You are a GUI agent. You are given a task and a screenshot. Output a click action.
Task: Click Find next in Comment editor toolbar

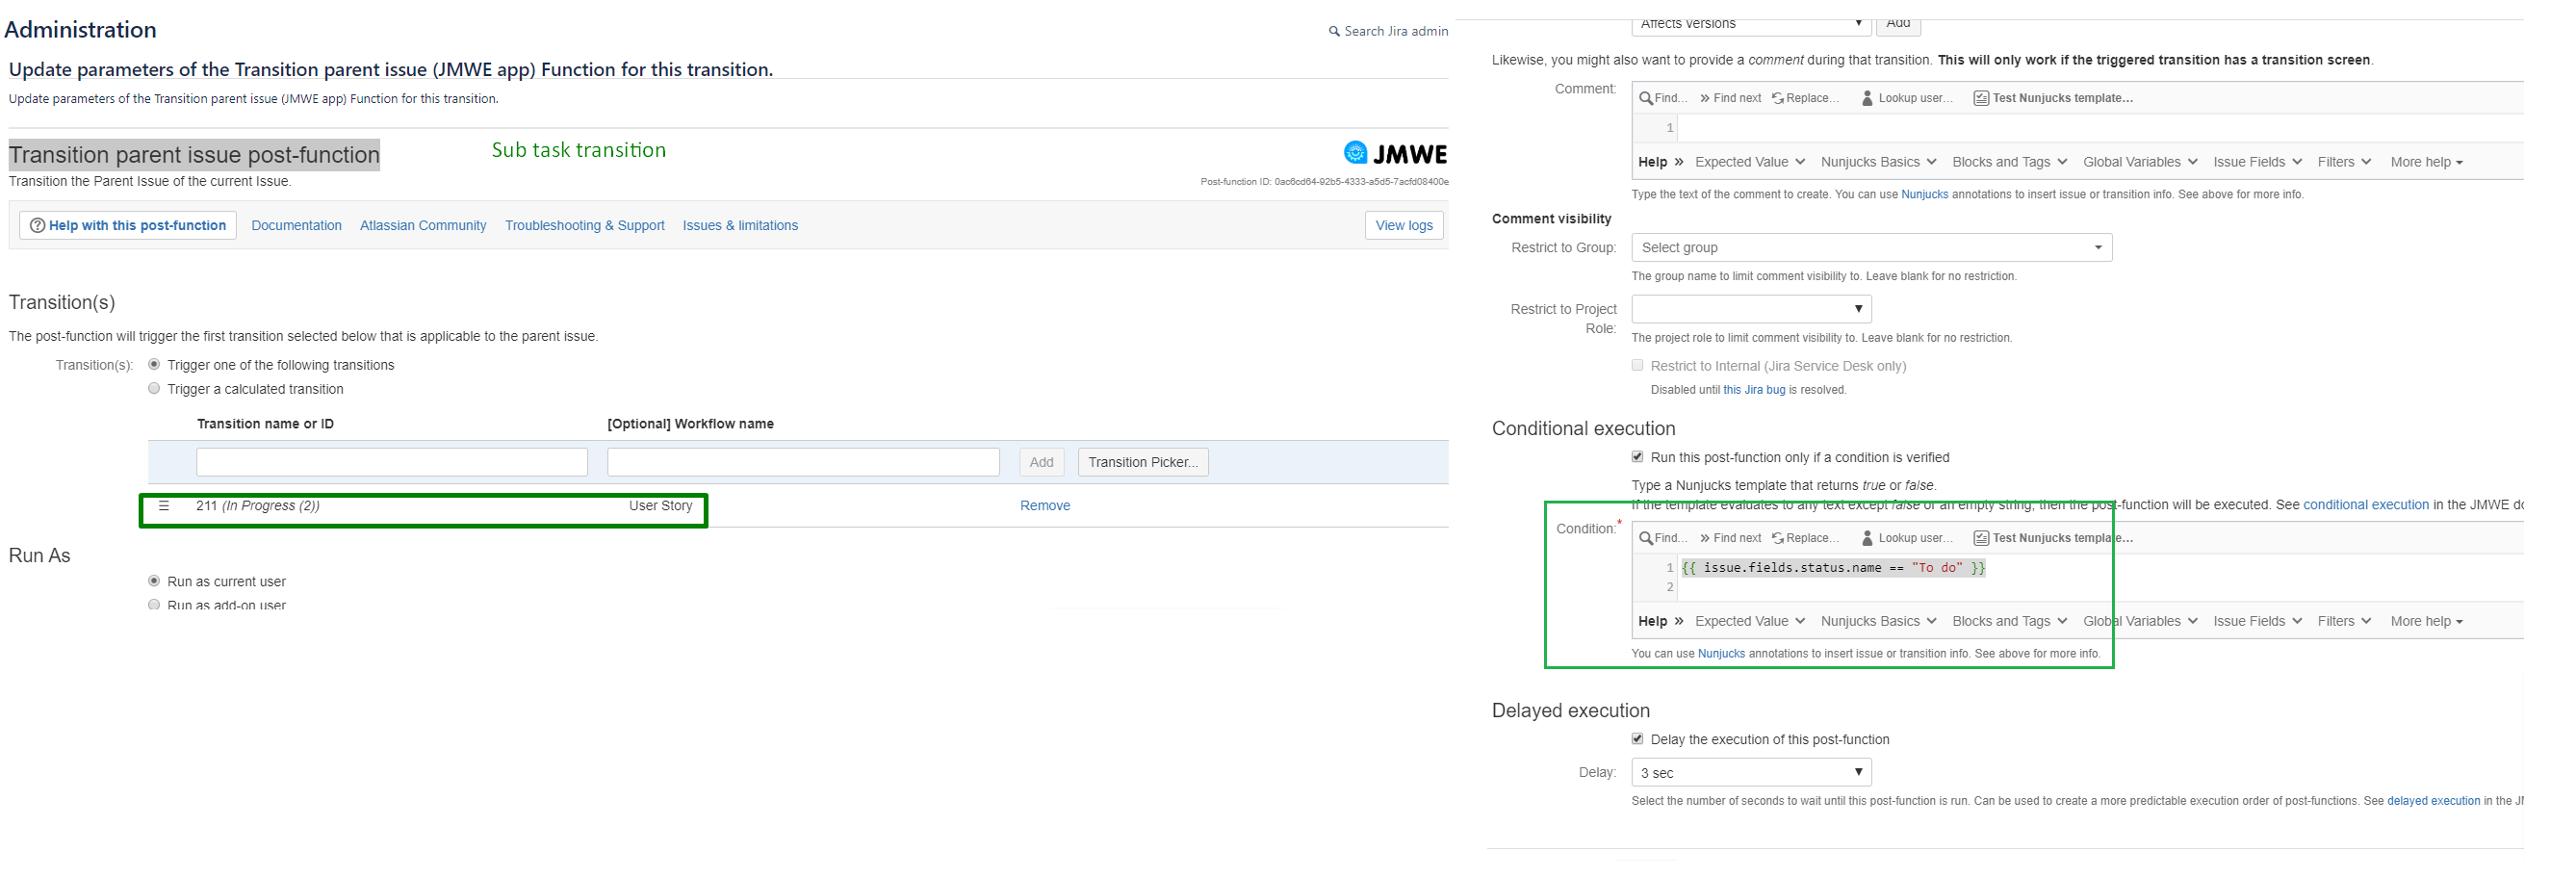(x=1730, y=98)
